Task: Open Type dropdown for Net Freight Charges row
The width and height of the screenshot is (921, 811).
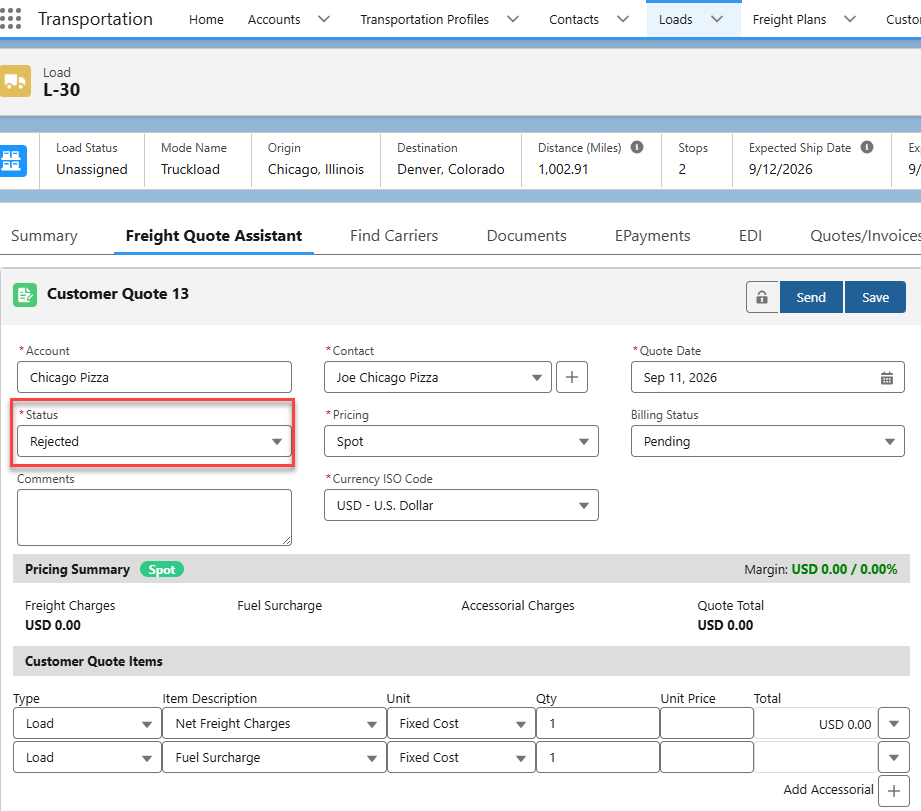Action: coord(87,723)
